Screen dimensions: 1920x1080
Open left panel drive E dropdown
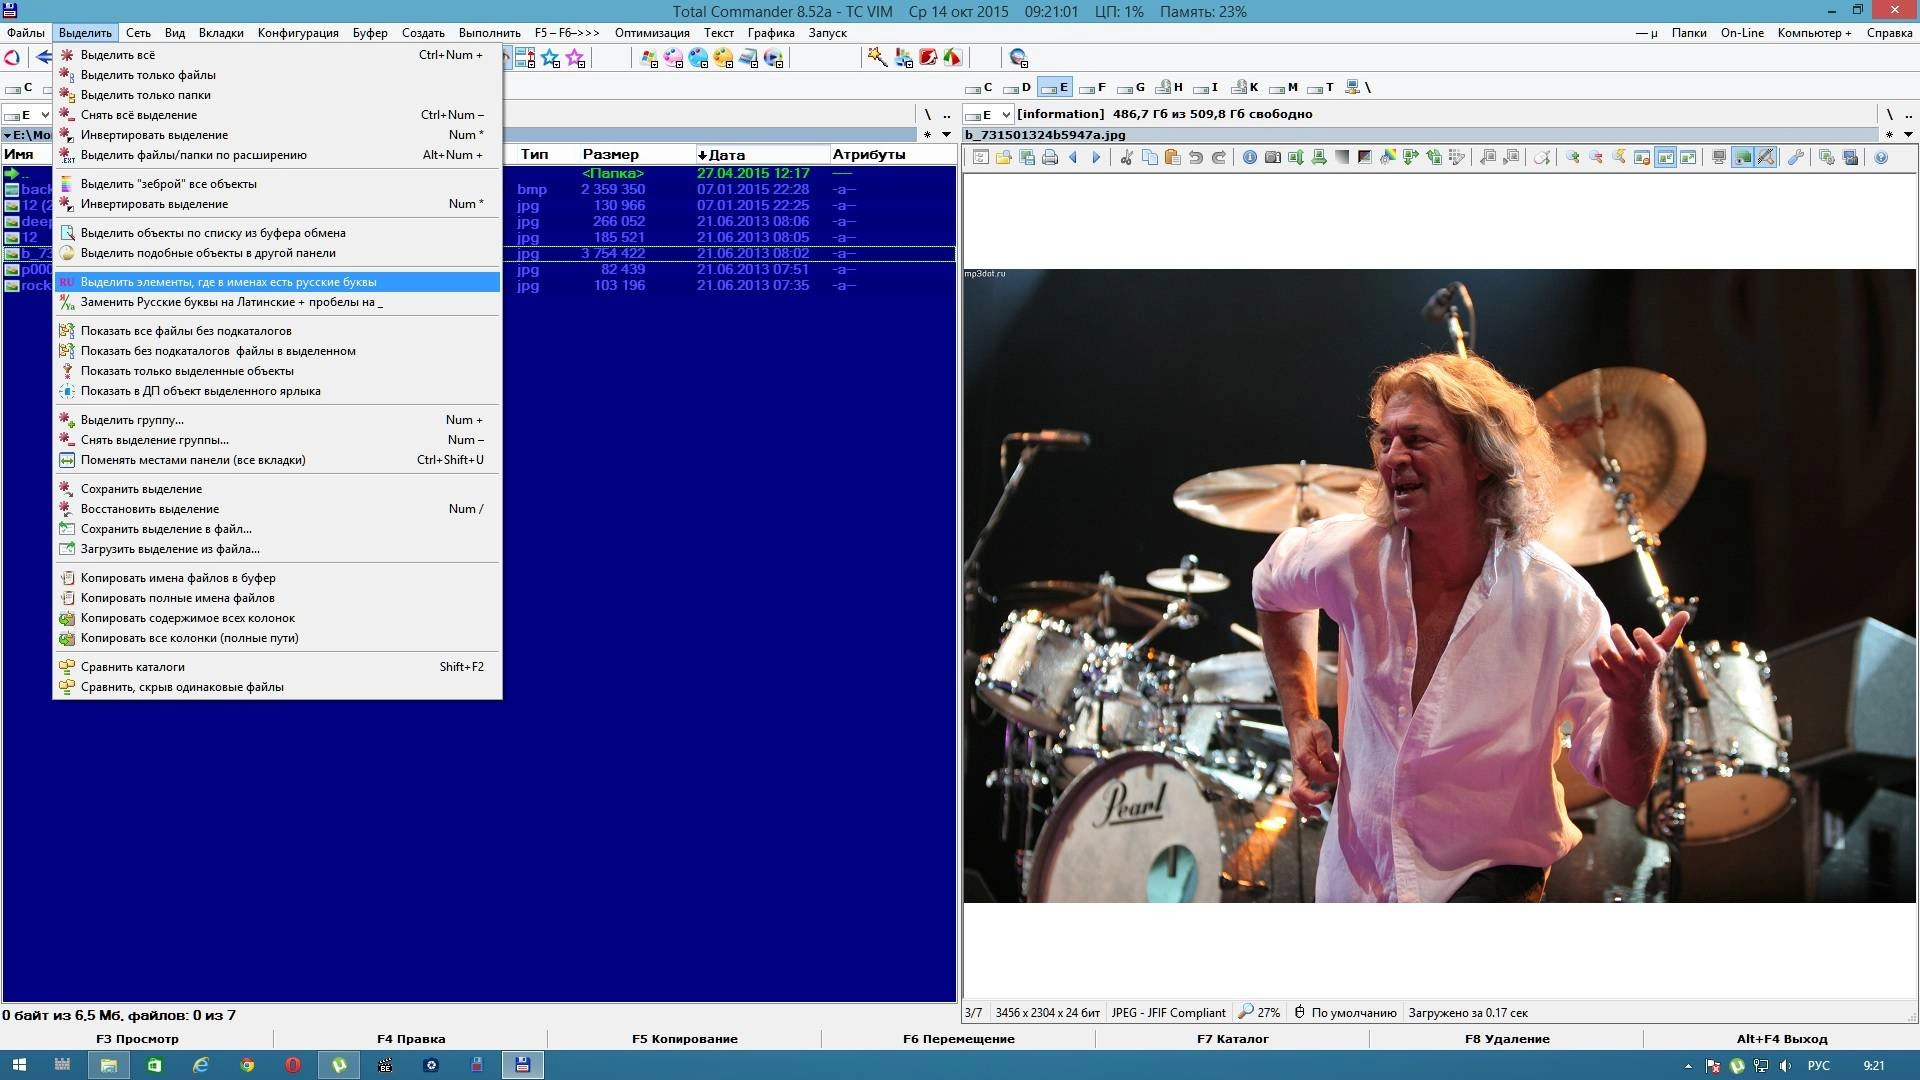point(44,115)
